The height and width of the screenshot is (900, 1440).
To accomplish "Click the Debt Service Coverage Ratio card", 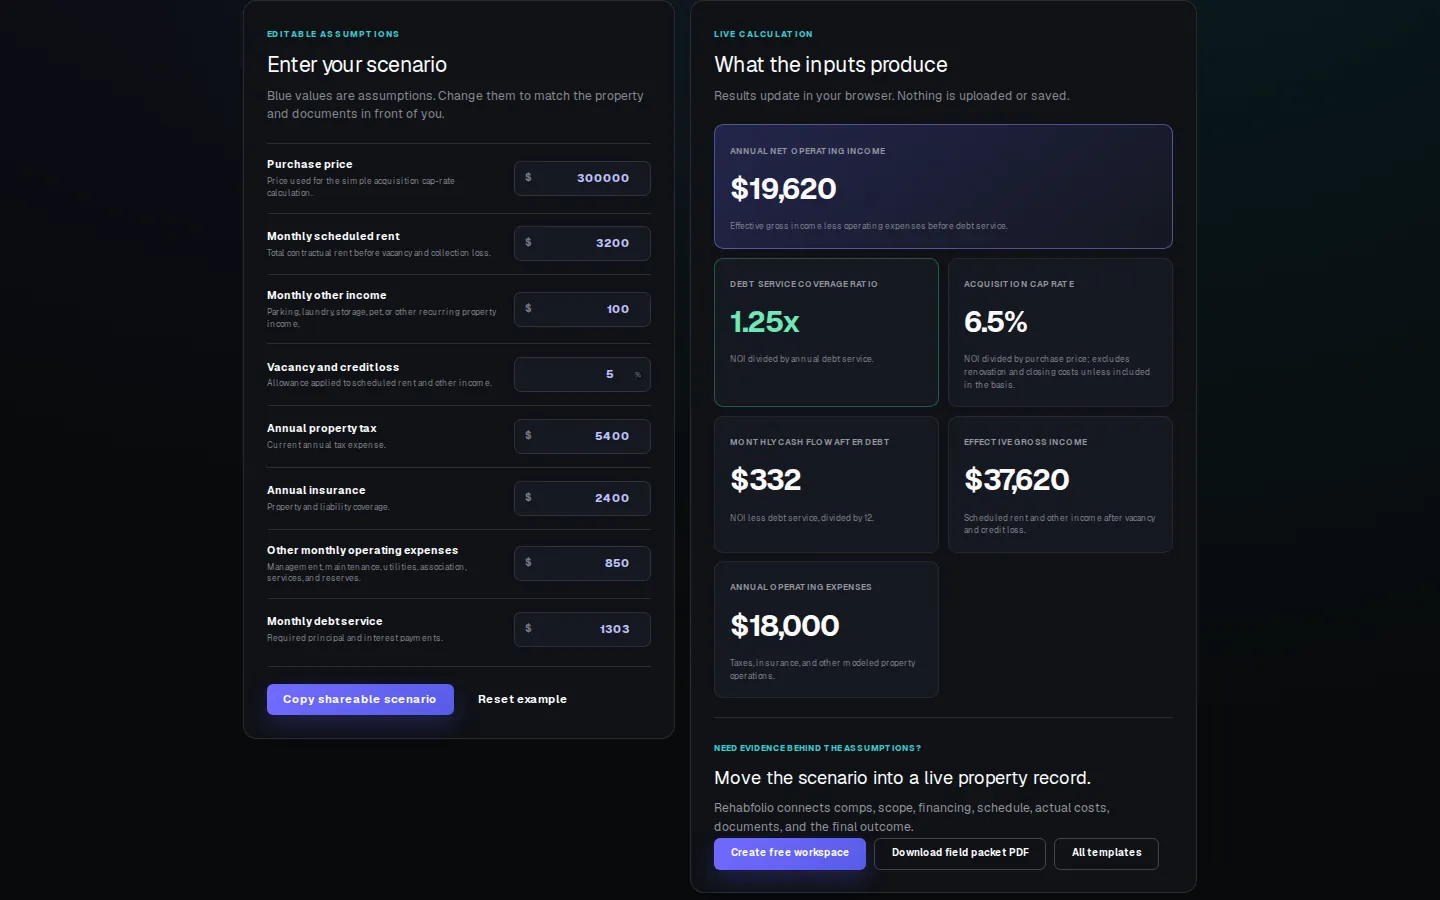I will tap(826, 332).
